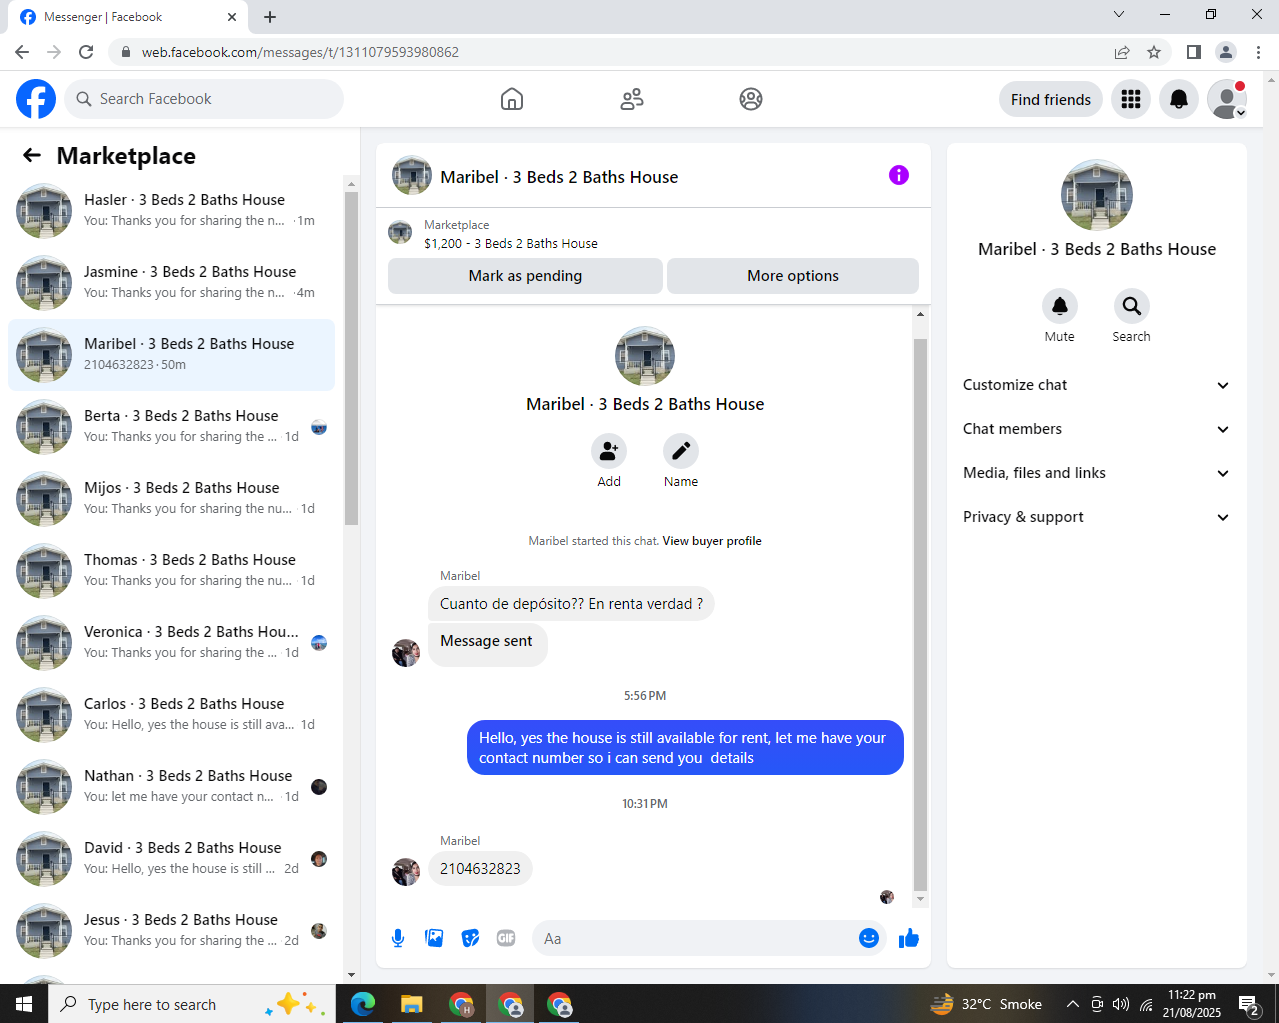
Task: Mute the conversation in the right panel
Action: (x=1060, y=306)
